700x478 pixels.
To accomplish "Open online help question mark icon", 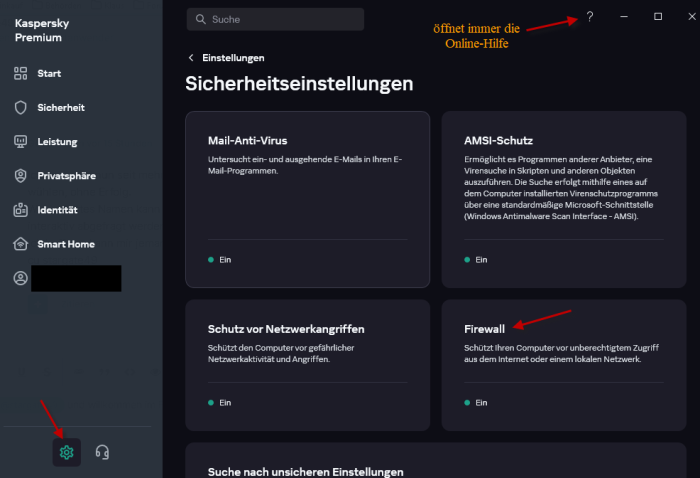I will tap(590, 17).
